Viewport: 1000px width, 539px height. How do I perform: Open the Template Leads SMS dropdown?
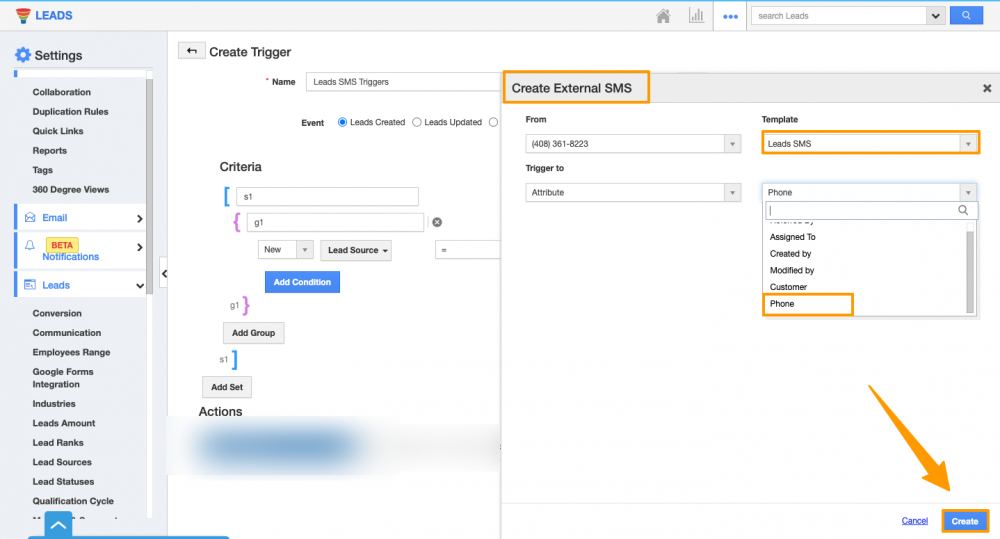[x=869, y=144]
